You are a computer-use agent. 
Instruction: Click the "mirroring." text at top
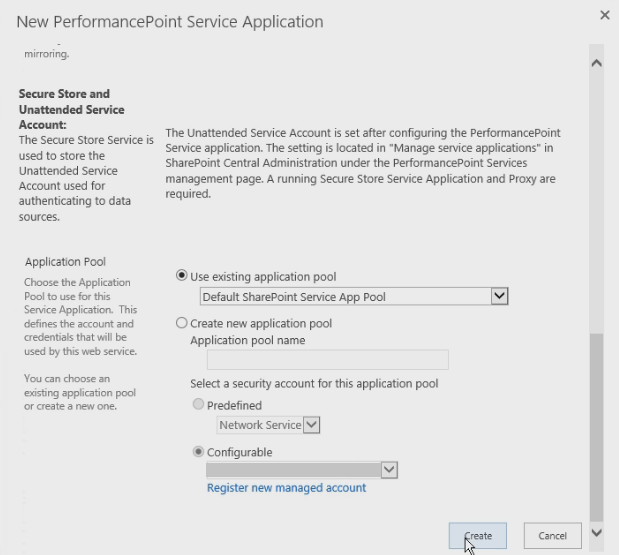coord(47,54)
